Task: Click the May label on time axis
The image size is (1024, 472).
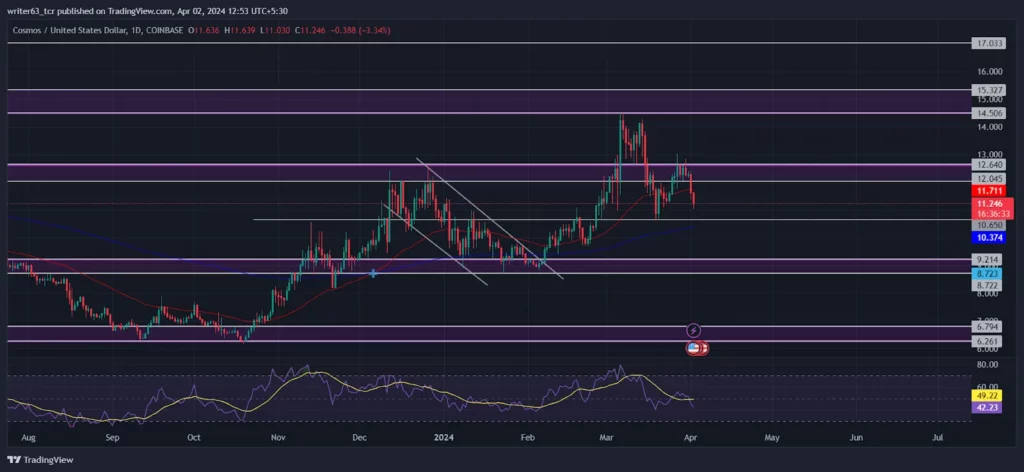Action: 772,437
